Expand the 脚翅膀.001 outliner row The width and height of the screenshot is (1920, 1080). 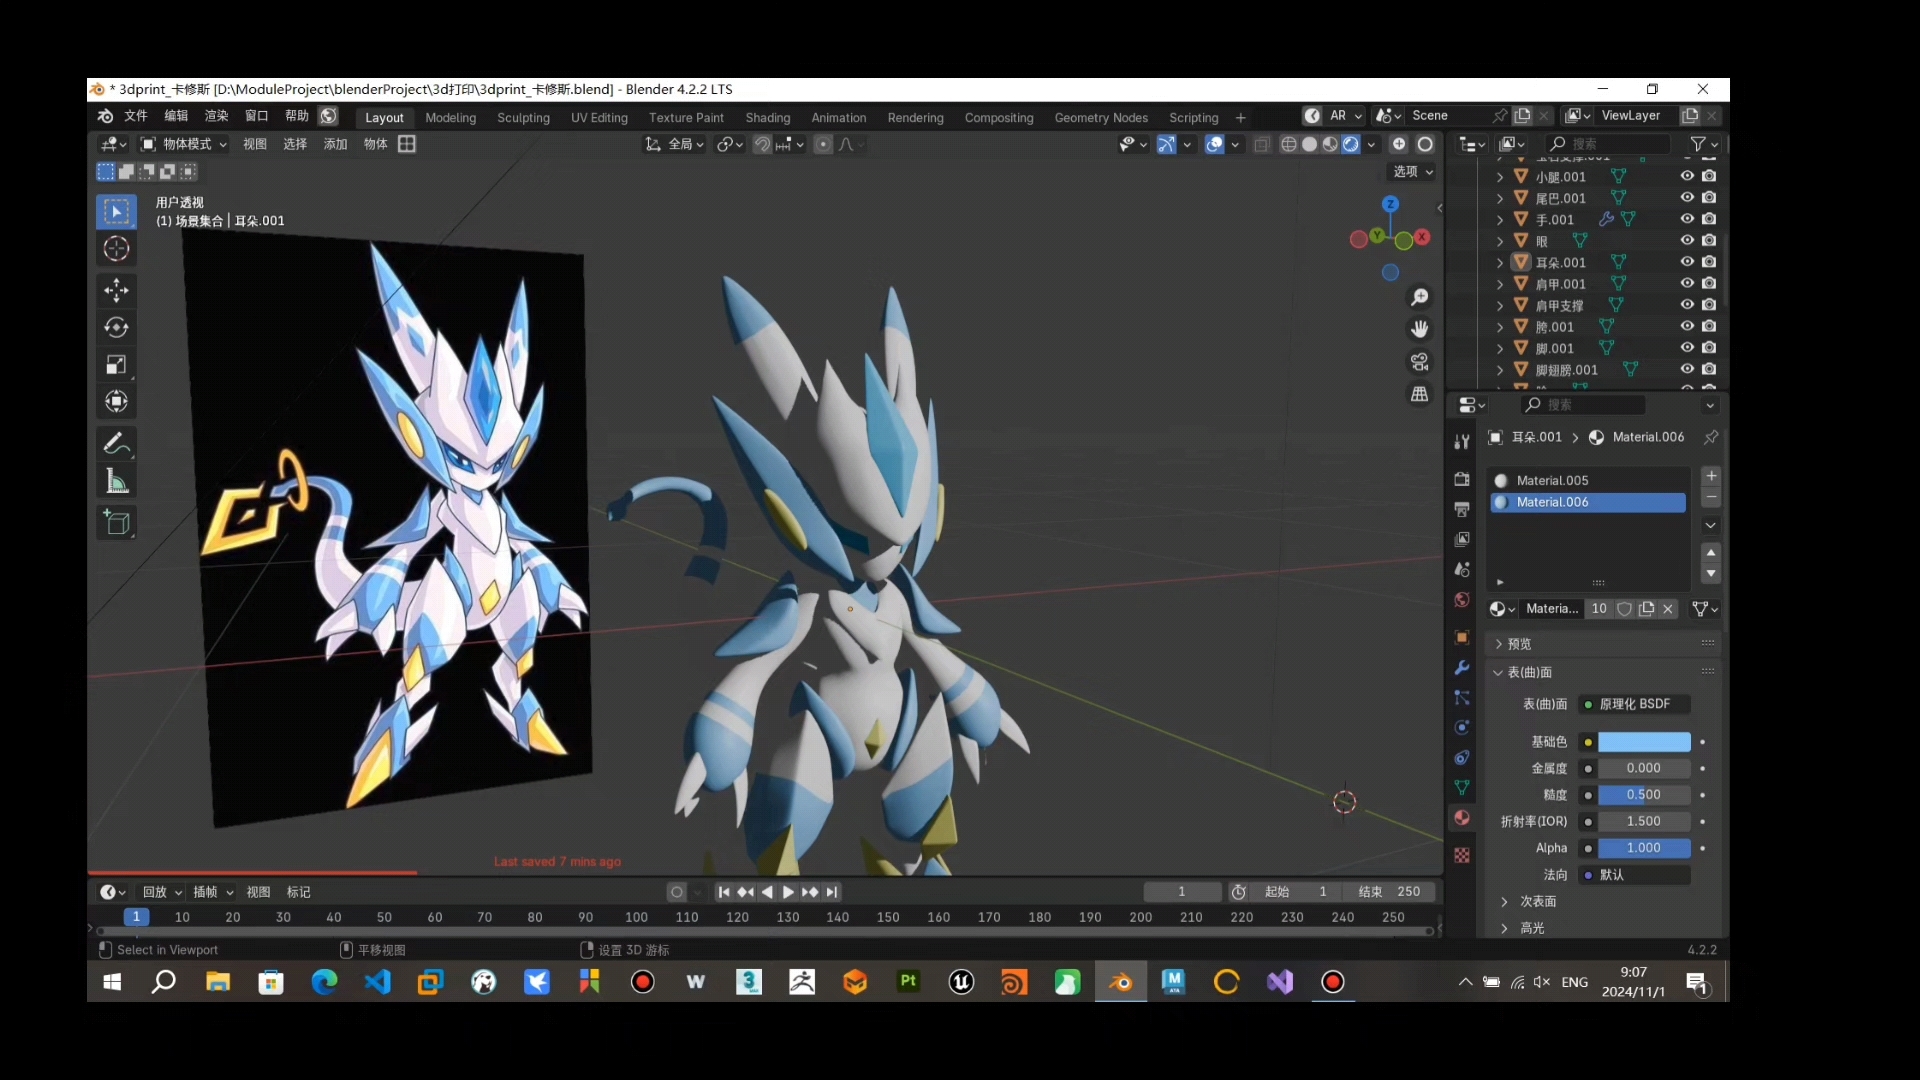point(1500,370)
